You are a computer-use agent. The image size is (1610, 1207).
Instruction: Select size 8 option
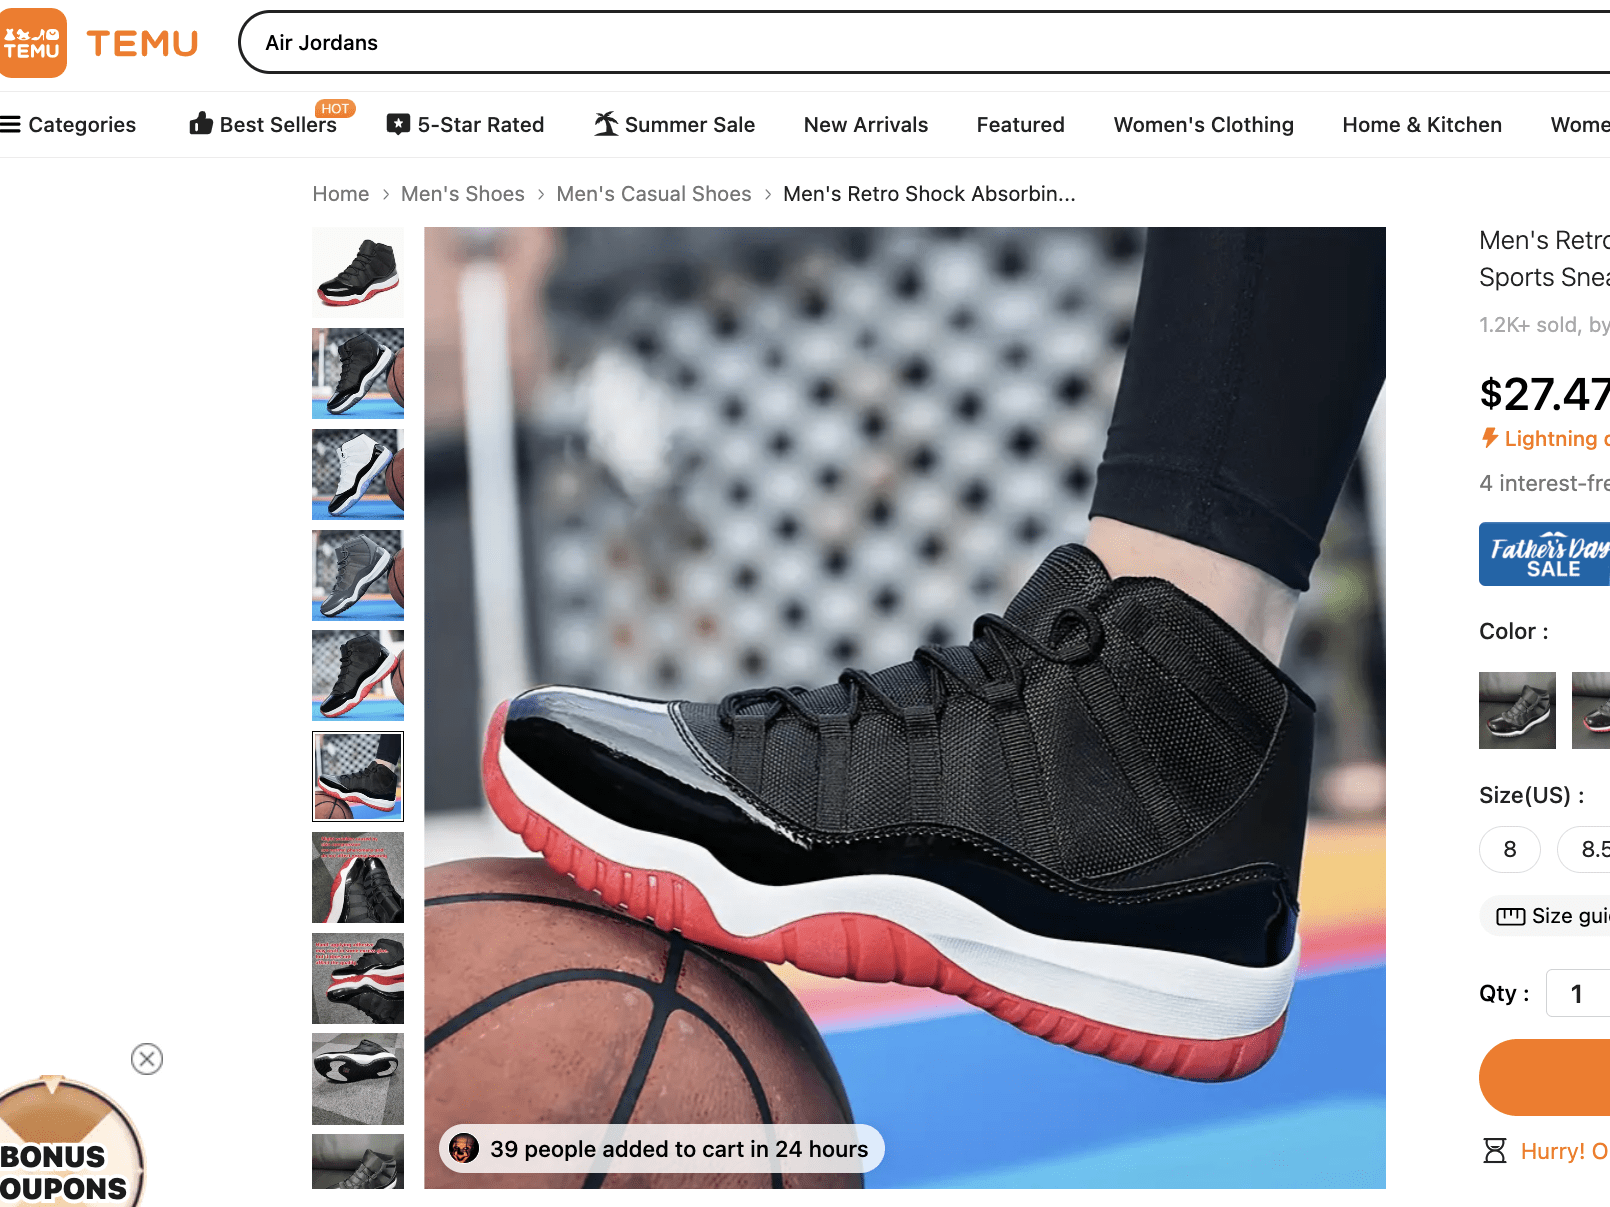(1510, 849)
